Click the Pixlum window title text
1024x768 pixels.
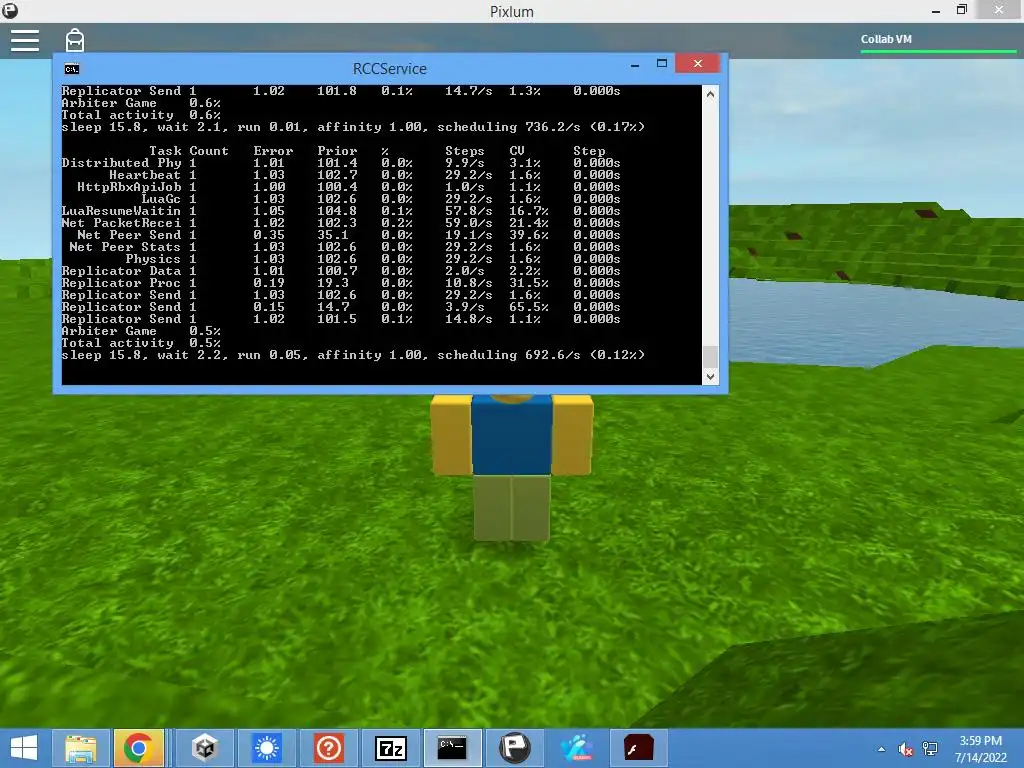[512, 12]
